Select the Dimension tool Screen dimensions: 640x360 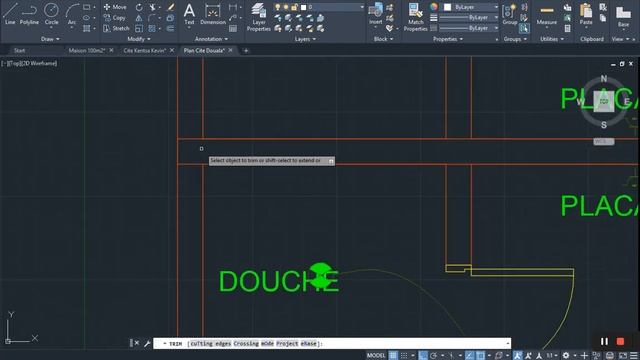tap(213, 14)
